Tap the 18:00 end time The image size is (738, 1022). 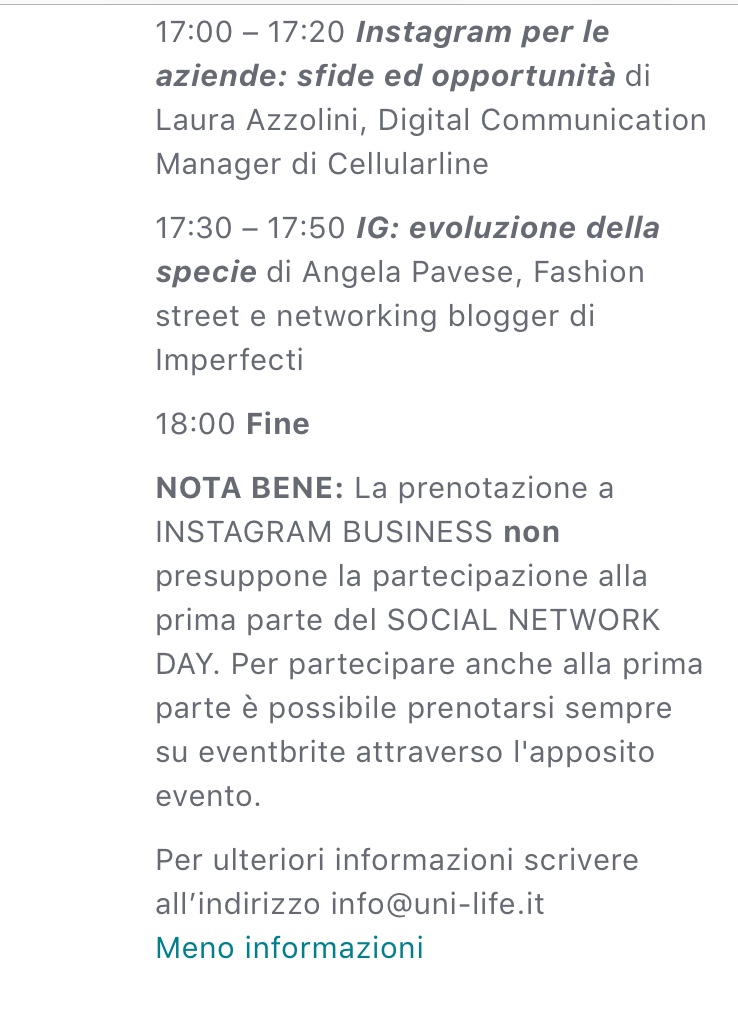(196, 424)
